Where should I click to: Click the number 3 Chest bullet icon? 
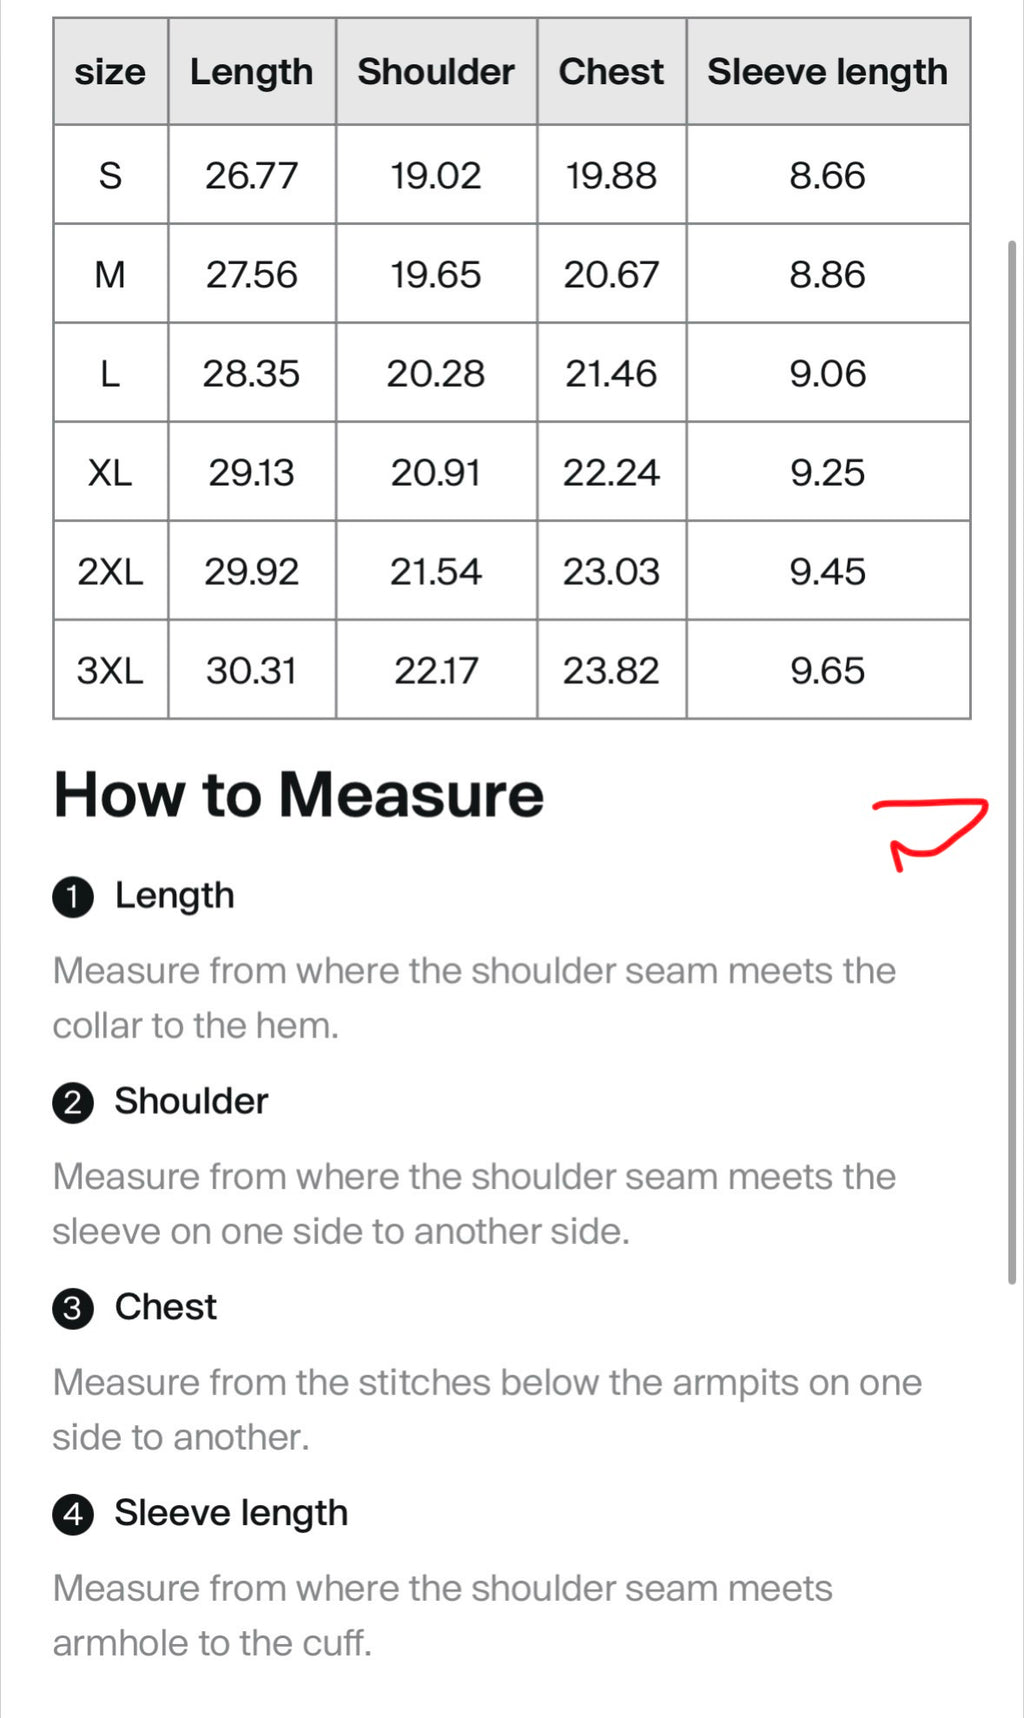(73, 1309)
